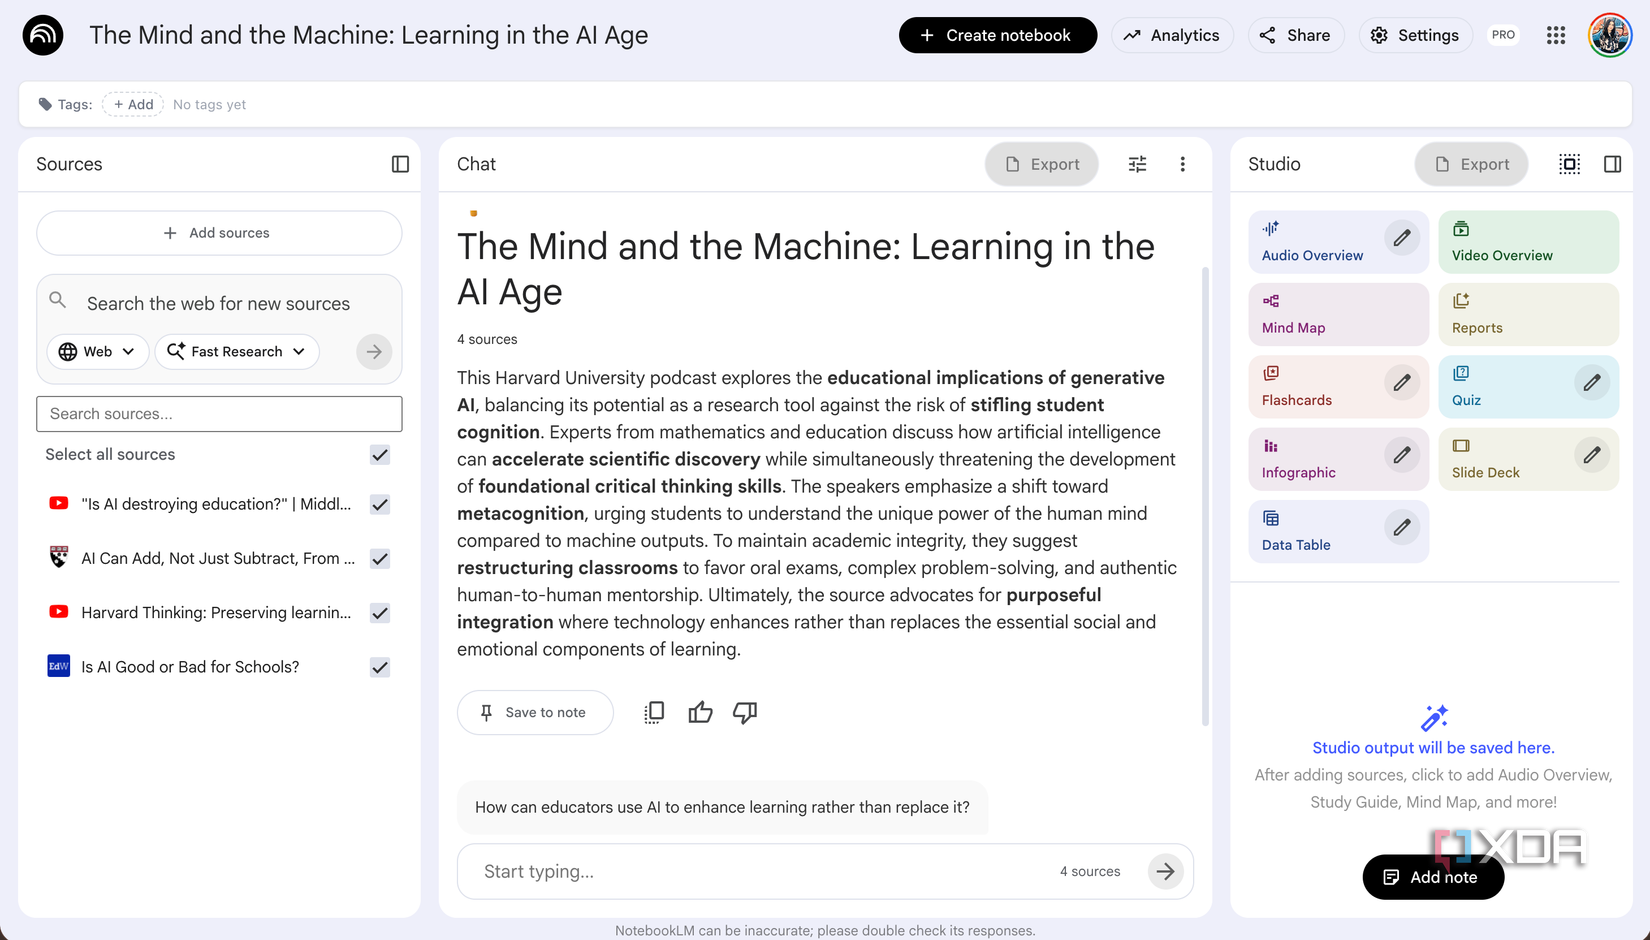The height and width of the screenshot is (940, 1650).
Task: Uncheck "AI Can Add, Not Just Subtract" source
Action: coord(380,559)
